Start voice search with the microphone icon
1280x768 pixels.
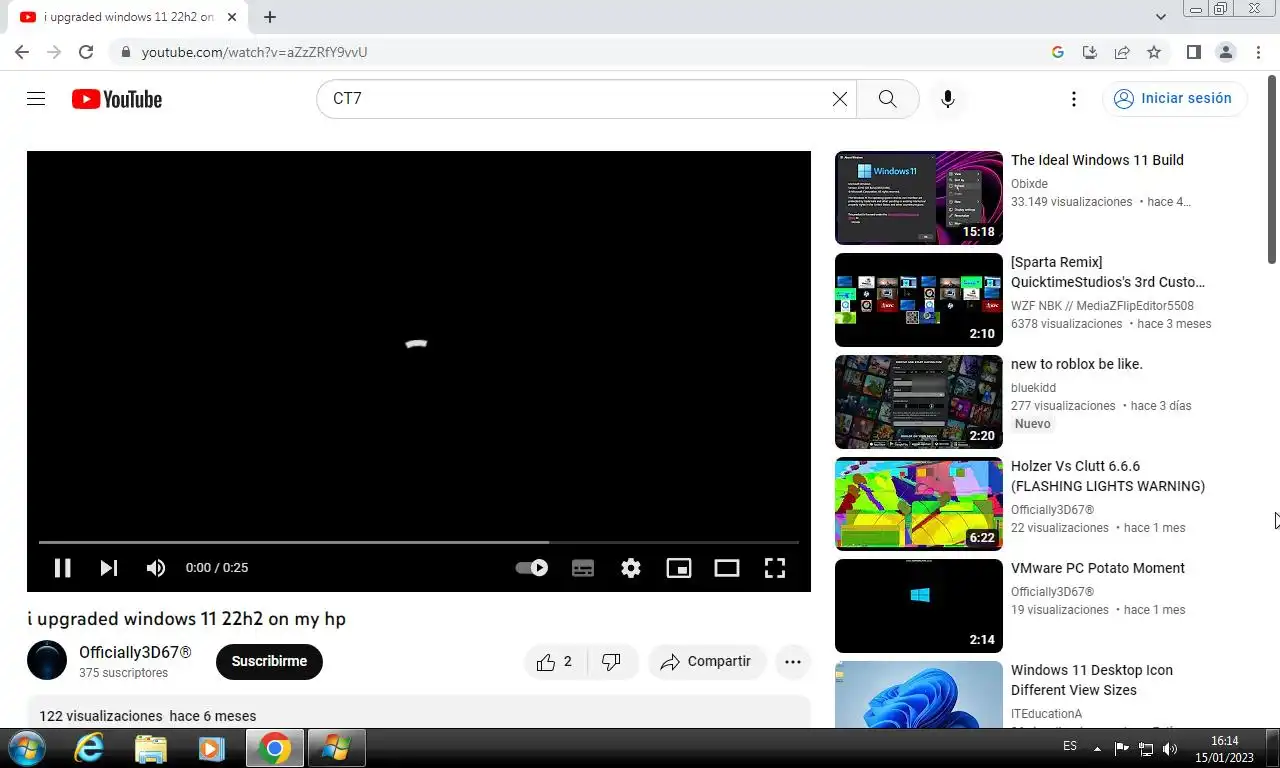click(x=948, y=99)
